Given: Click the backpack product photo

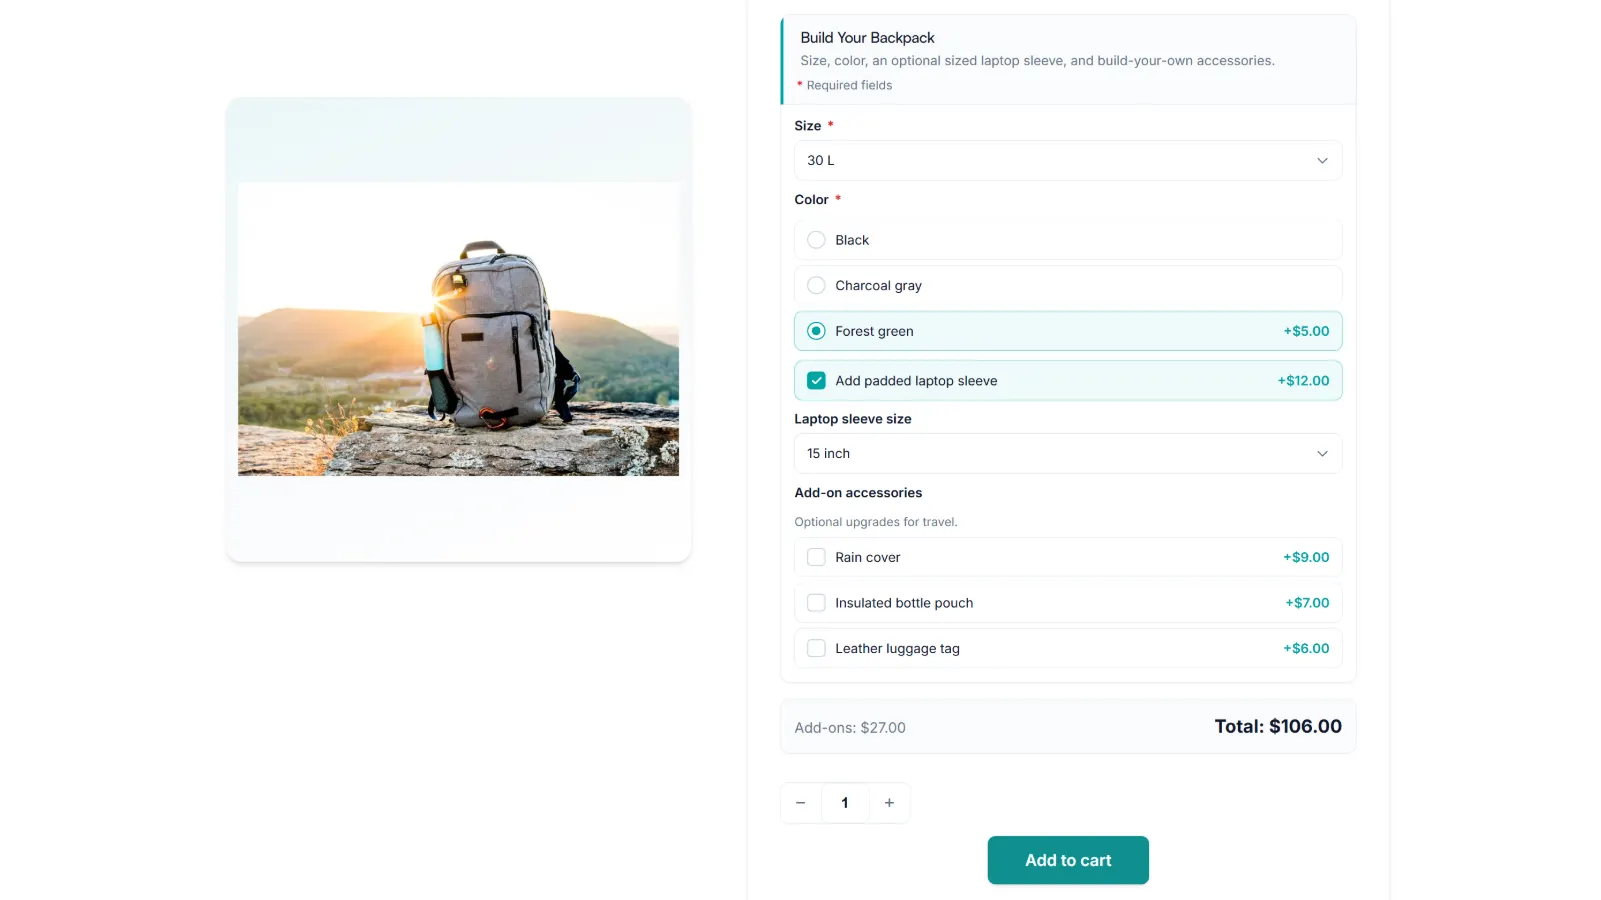Looking at the screenshot, I should pos(458,329).
